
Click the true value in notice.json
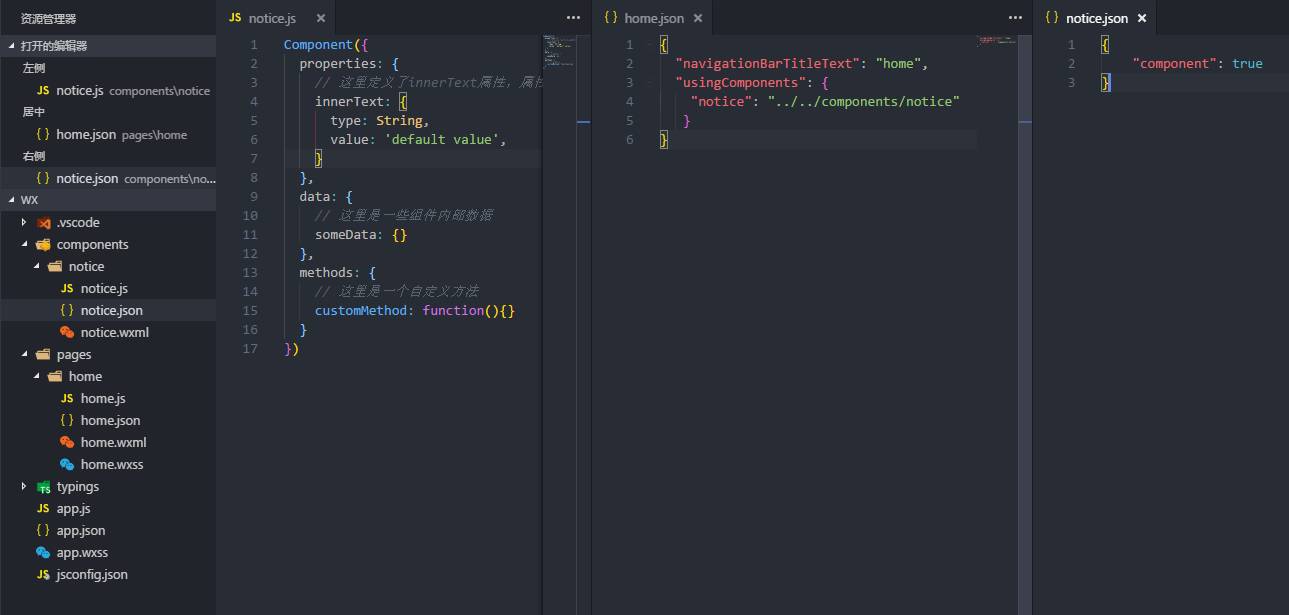click(1247, 63)
